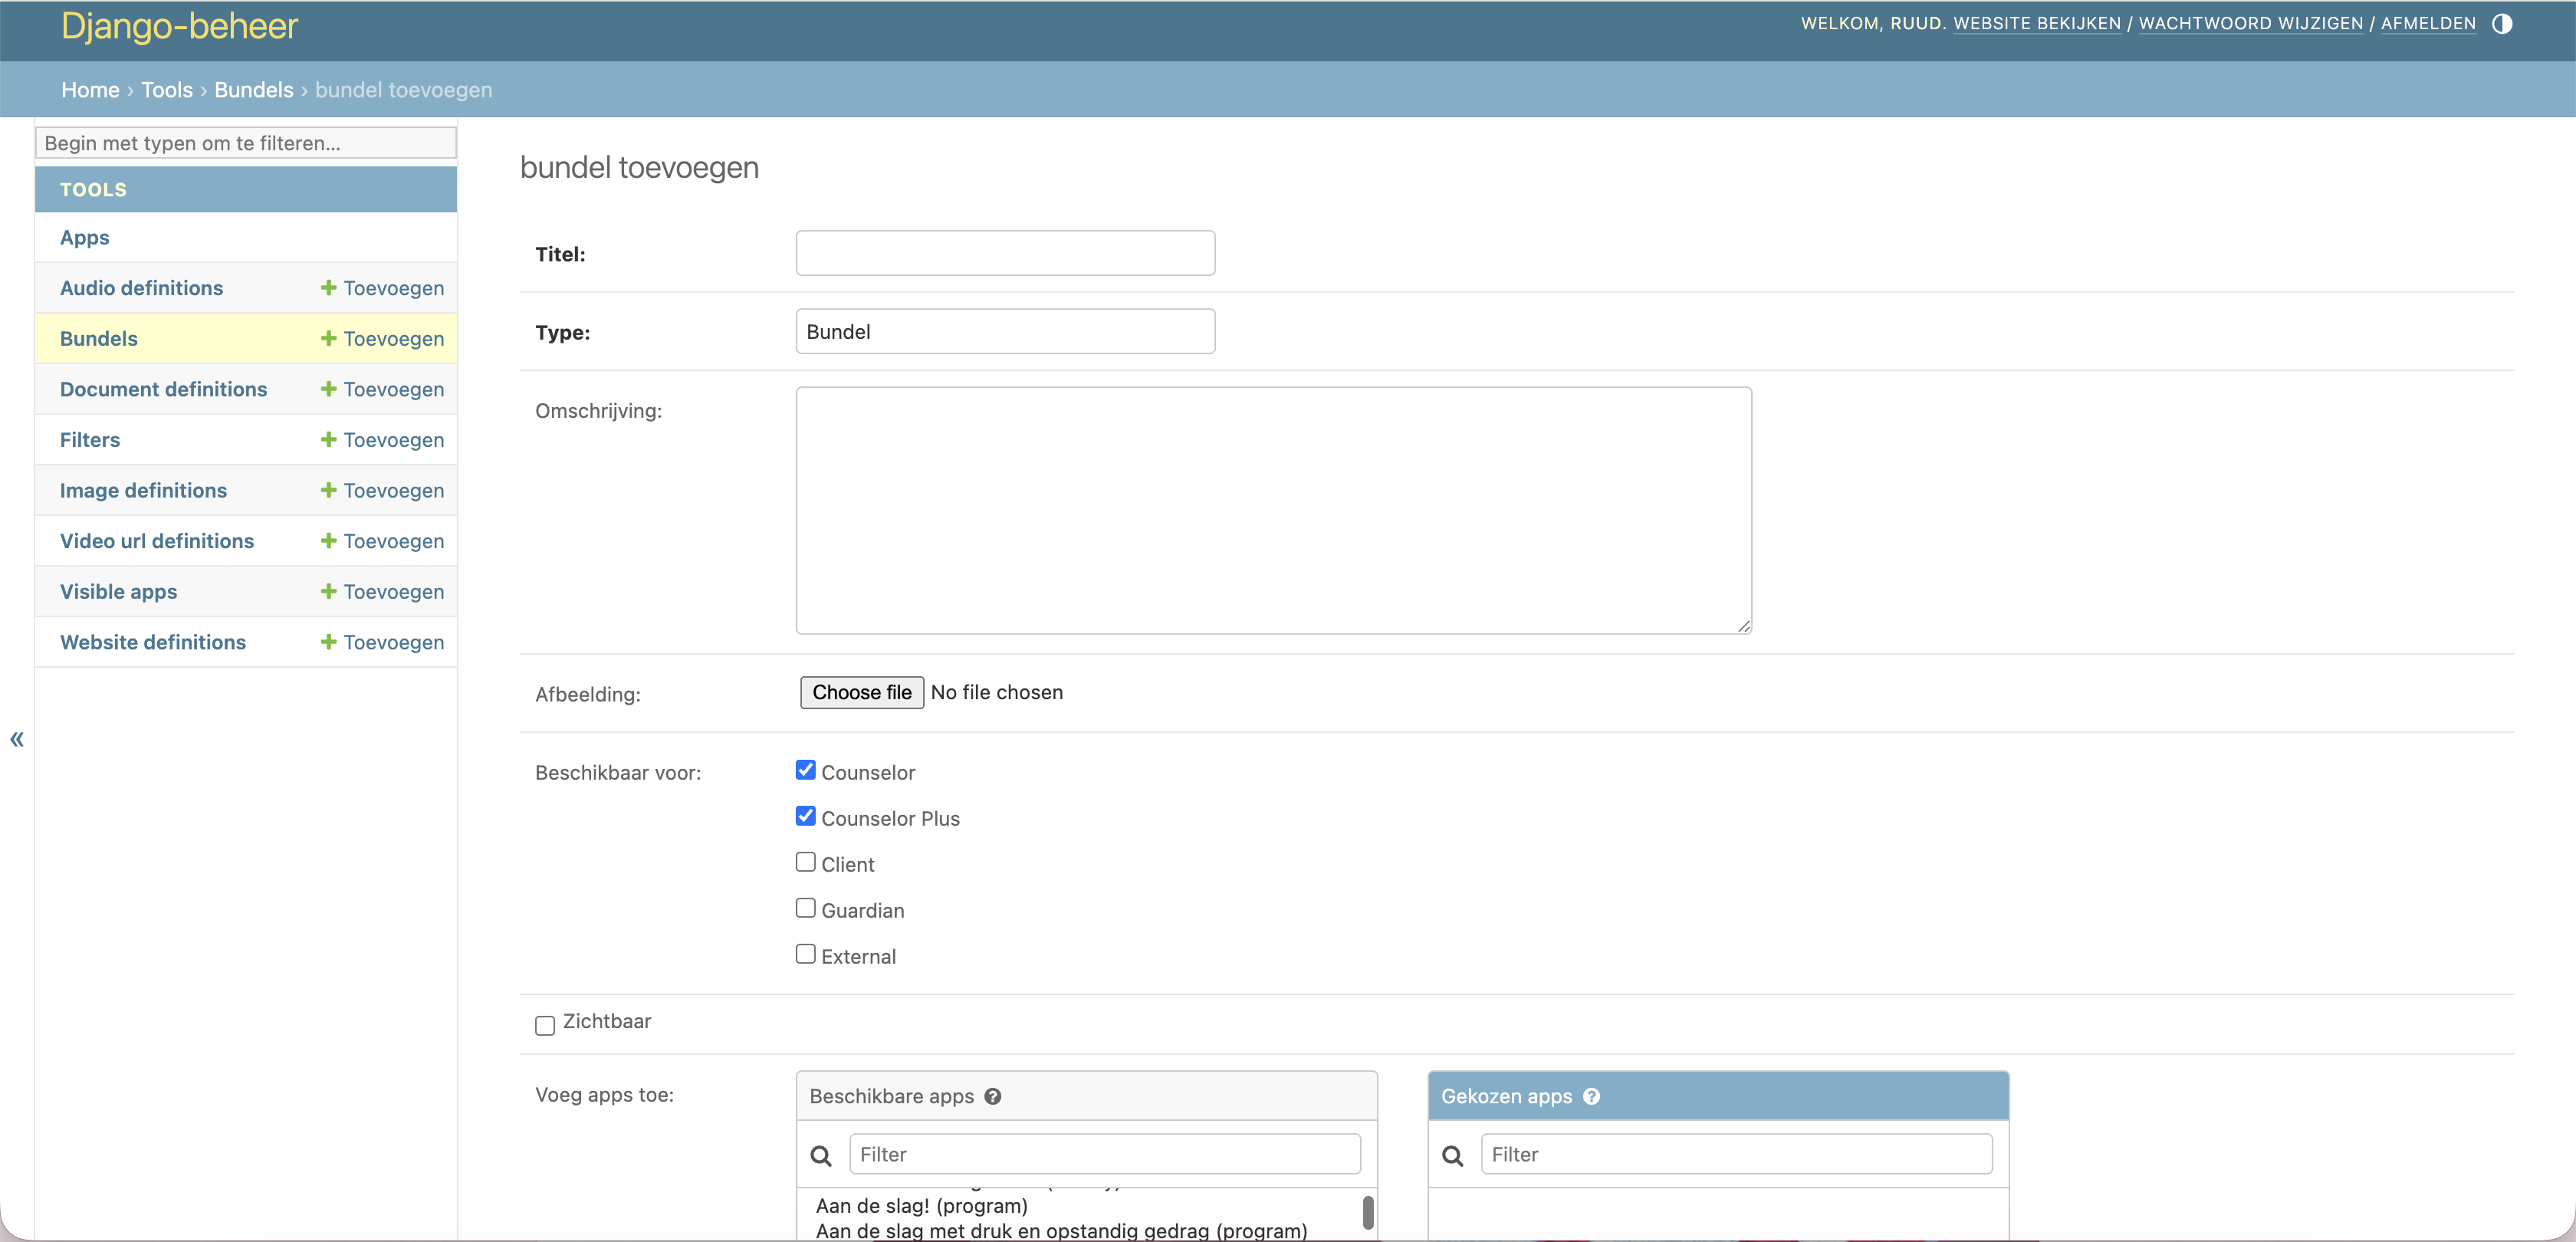Click the Gekozen apps help icon

[1591, 1096]
